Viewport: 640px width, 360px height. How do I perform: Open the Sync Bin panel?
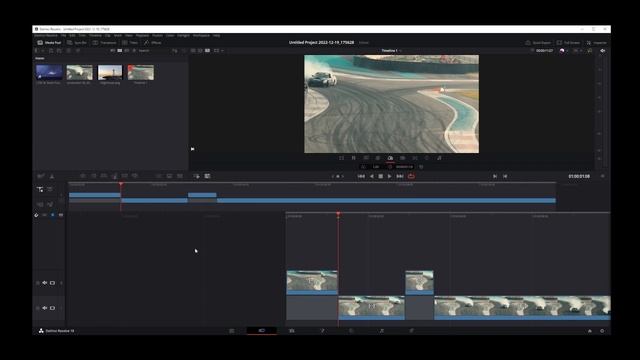pyautogui.click(x=77, y=42)
